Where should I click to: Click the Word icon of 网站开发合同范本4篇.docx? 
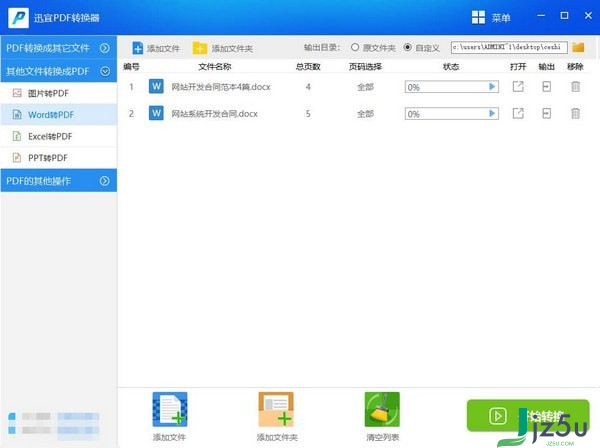coord(156,86)
